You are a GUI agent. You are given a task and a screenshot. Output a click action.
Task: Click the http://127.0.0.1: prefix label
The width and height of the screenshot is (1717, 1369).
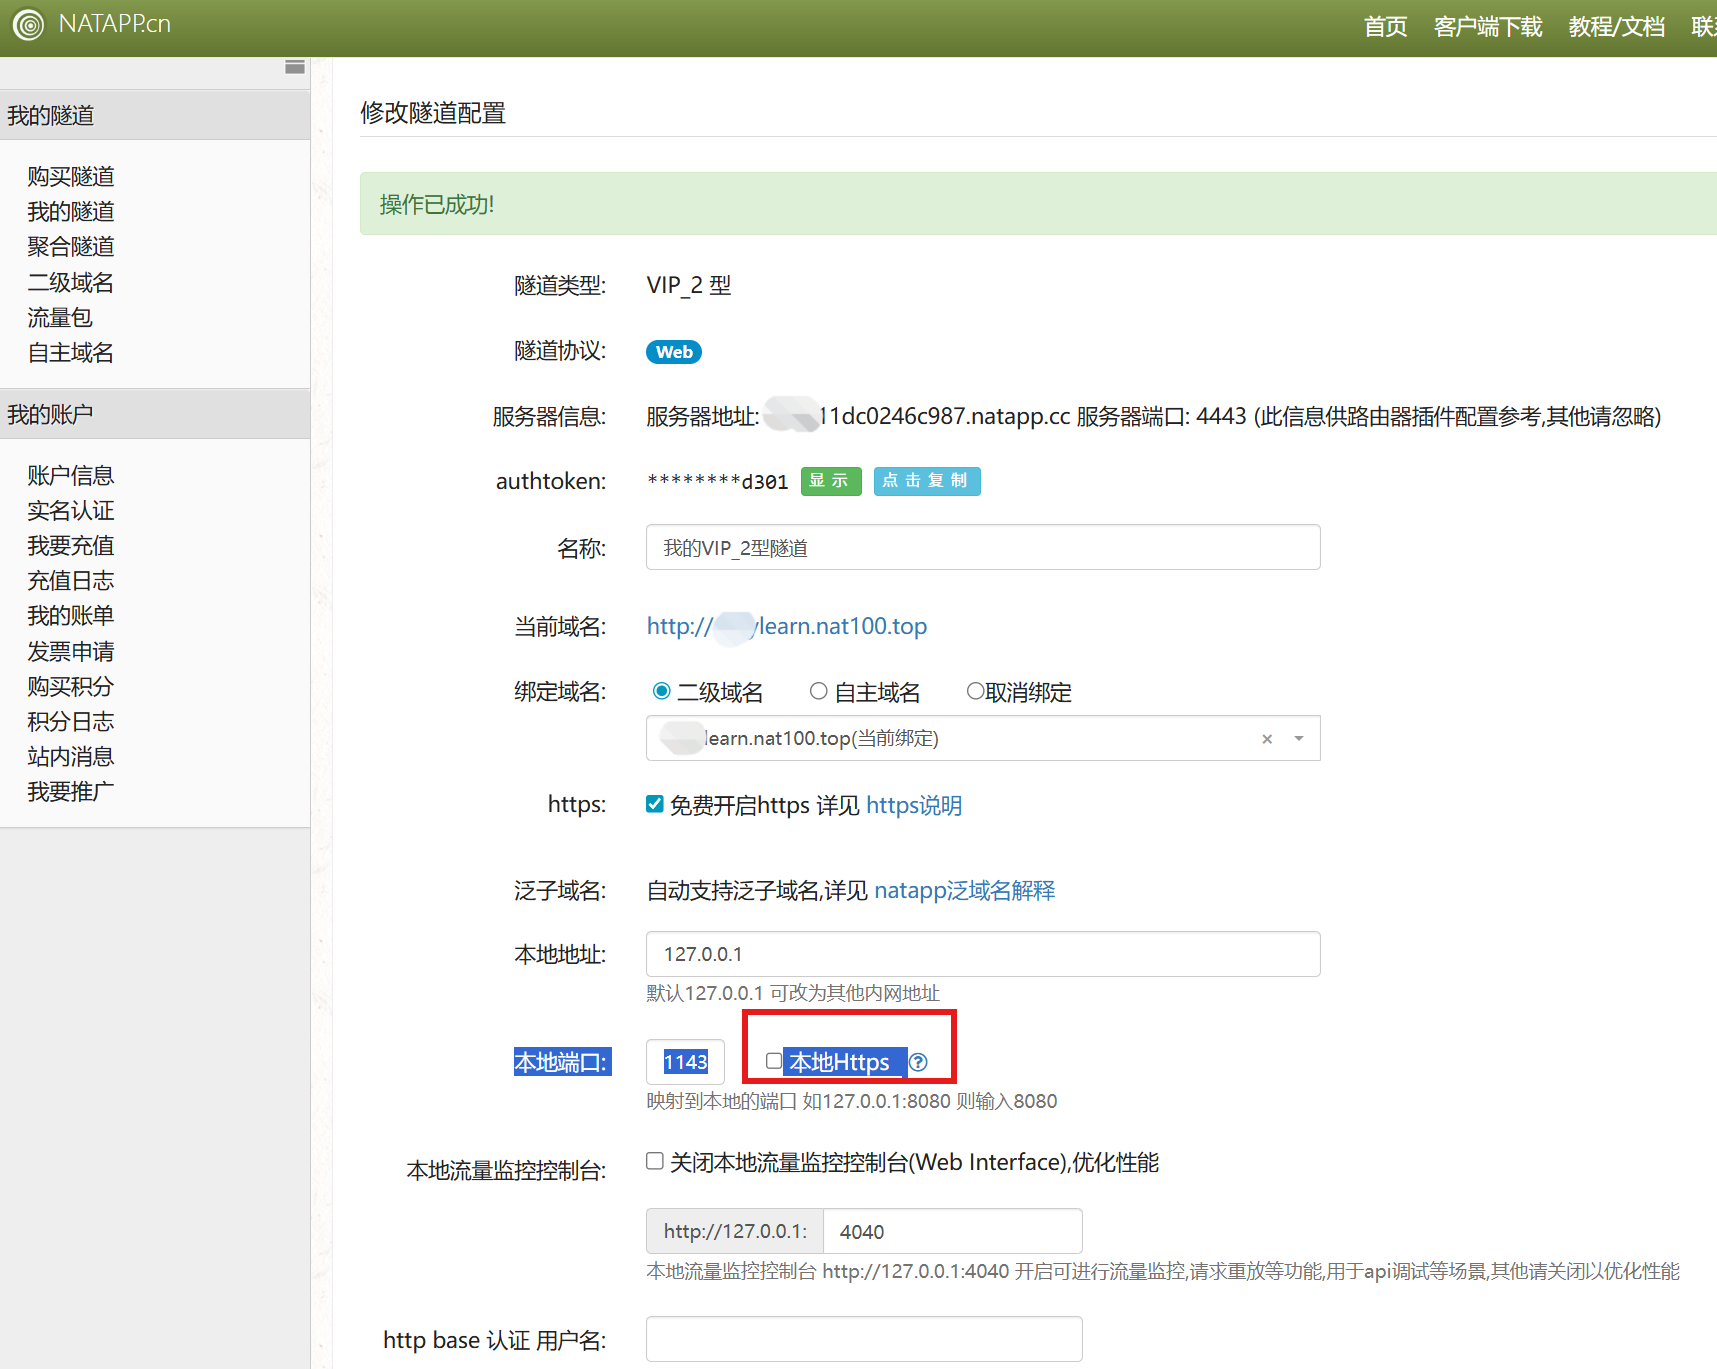point(735,1231)
